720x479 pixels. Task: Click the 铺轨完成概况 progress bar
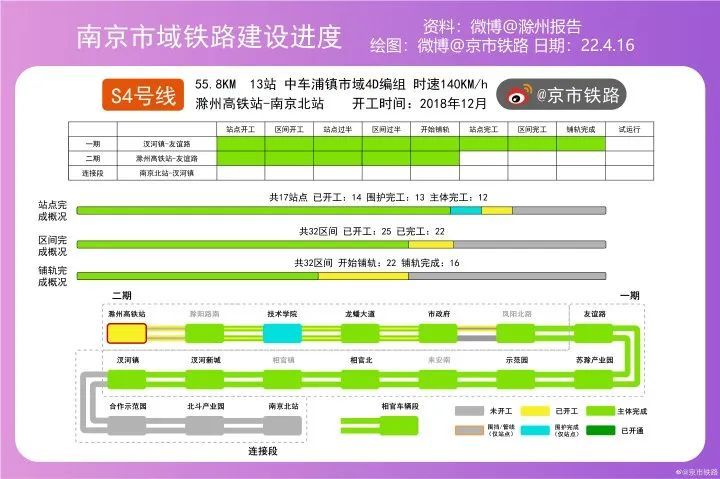click(341, 276)
